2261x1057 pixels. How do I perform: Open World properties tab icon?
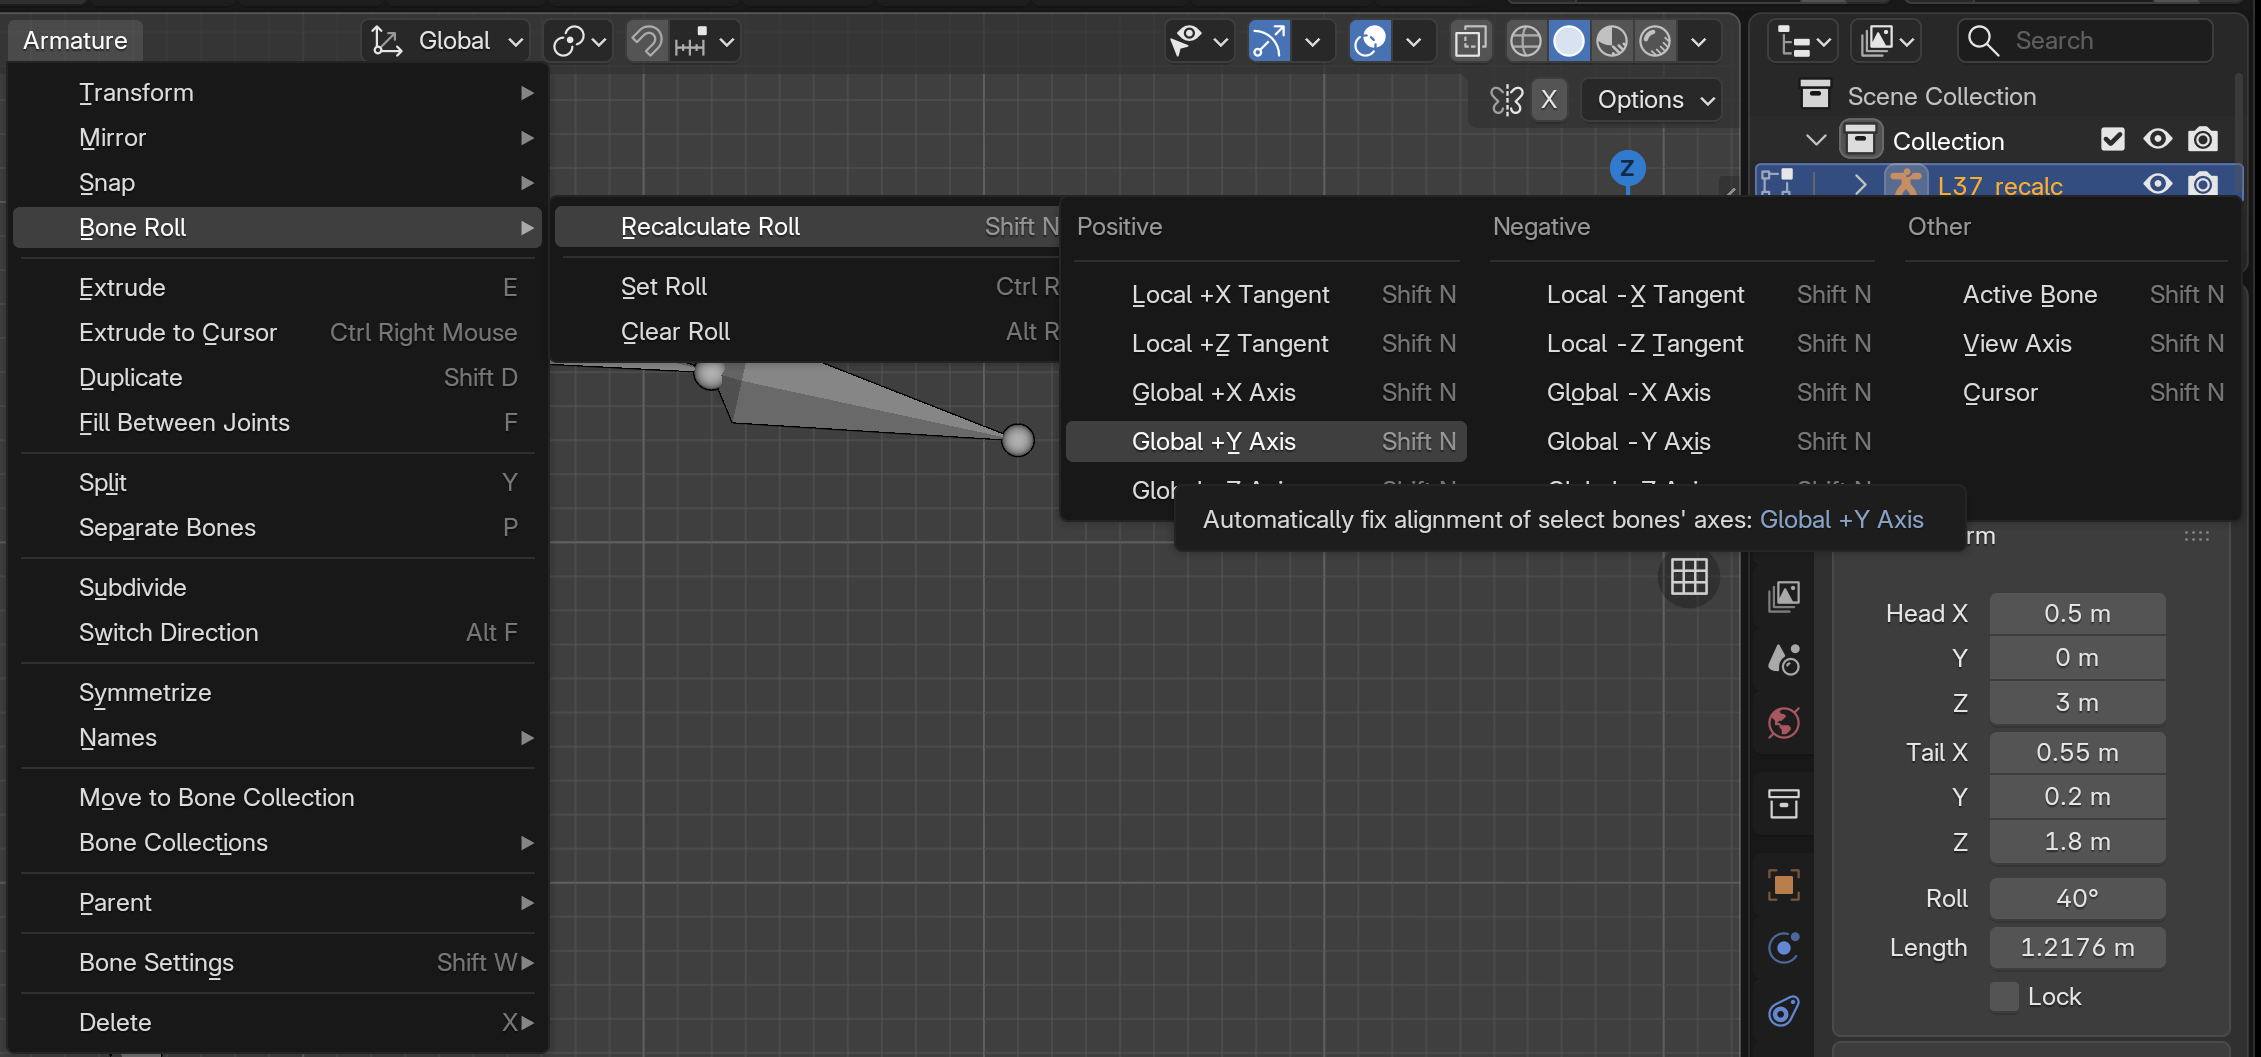(1784, 722)
